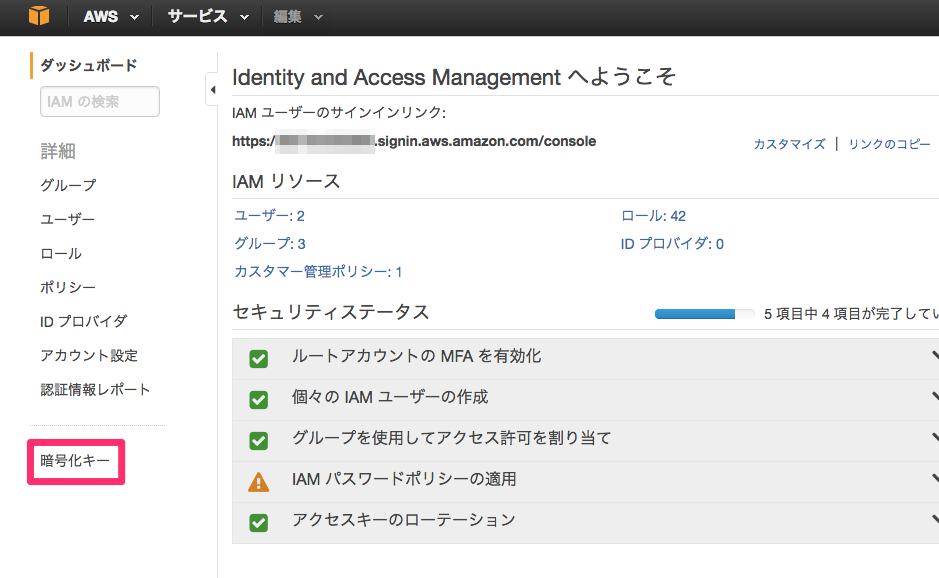
Task: Open the ユーザー: 2 resource link
Action: (x=272, y=215)
